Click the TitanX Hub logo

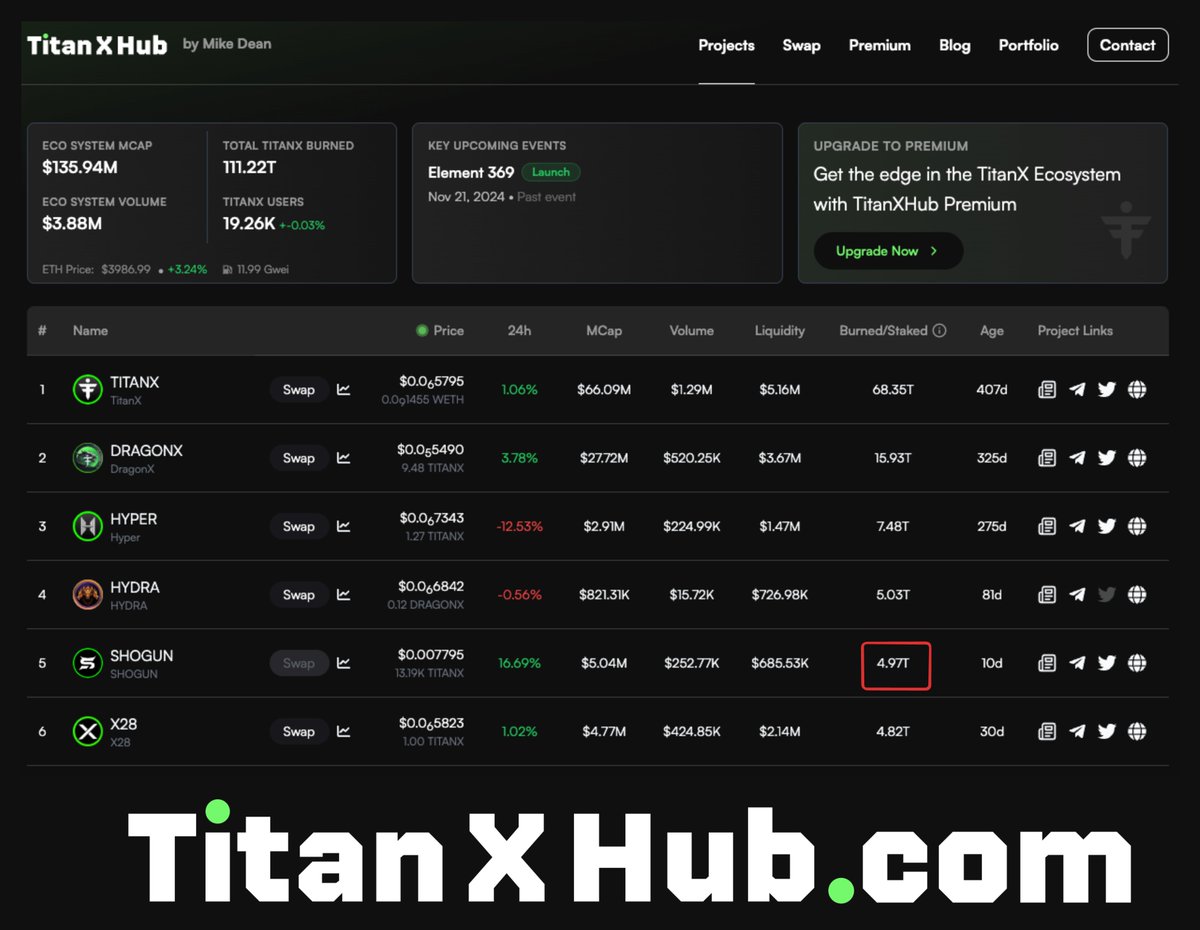click(x=97, y=45)
